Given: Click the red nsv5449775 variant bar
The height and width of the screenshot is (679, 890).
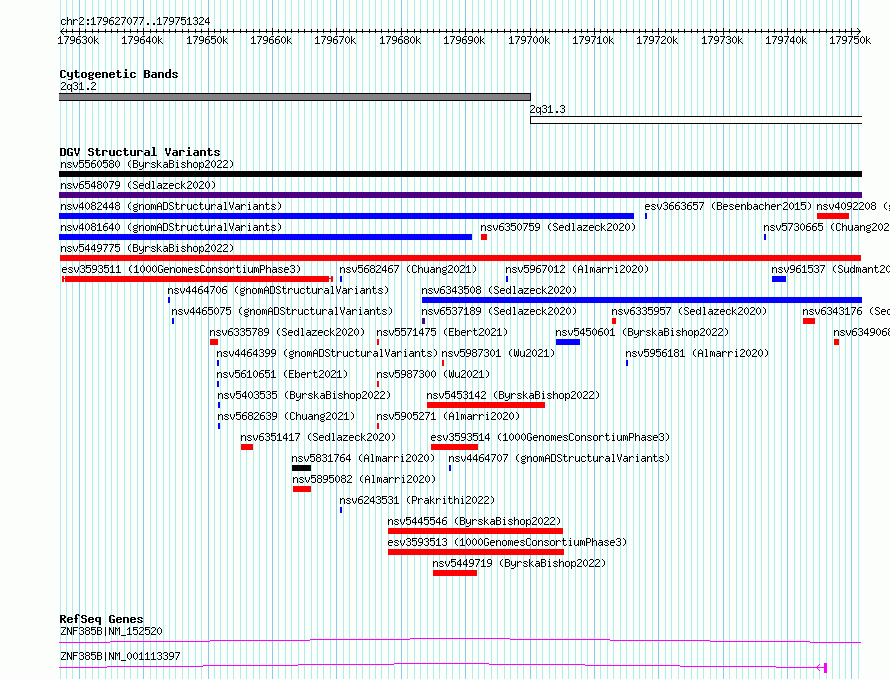Looking at the screenshot, I should 460,258.
